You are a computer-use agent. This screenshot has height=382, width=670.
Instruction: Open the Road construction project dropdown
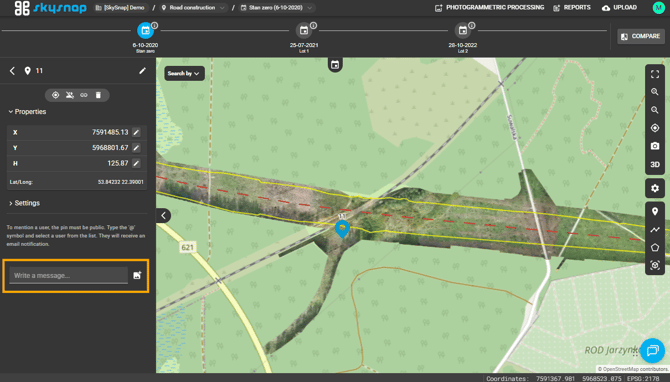click(193, 8)
